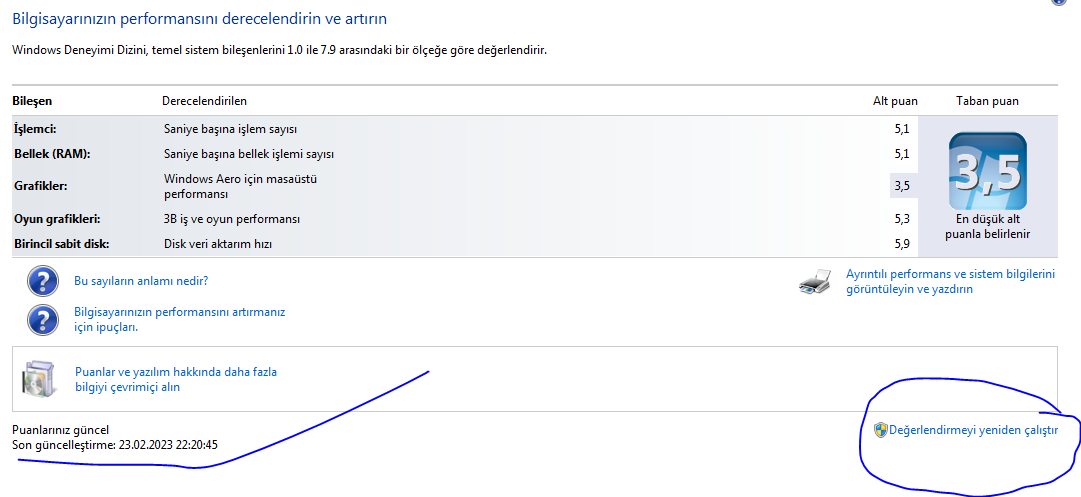Click 'Değerlendirmeyi yeniden çalıştır' to rerun assessment

973,431
